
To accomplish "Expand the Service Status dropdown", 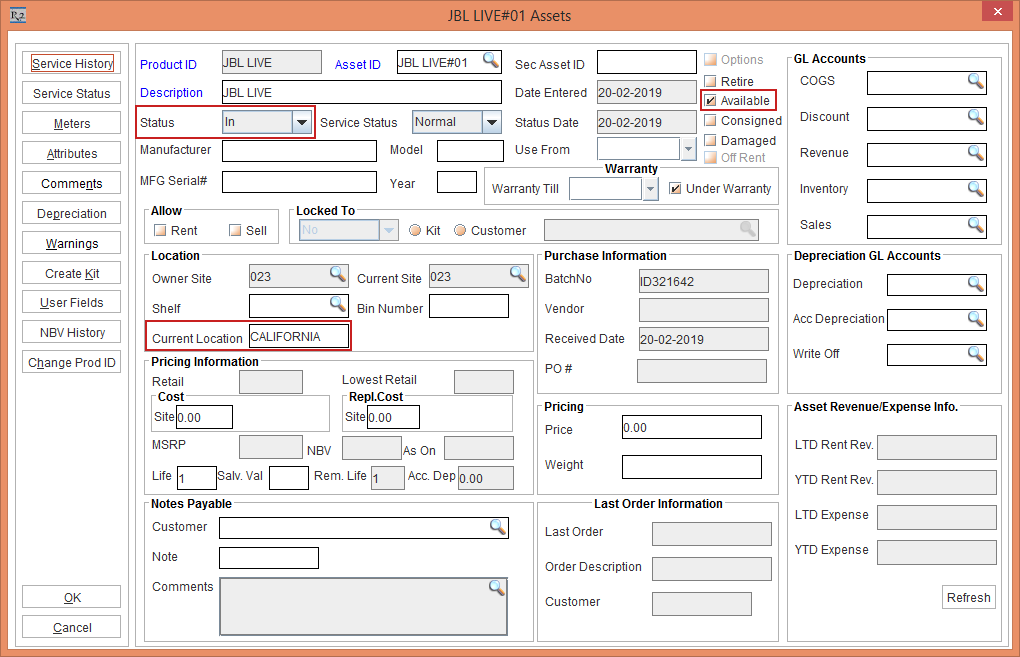I will (x=492, y=122).
